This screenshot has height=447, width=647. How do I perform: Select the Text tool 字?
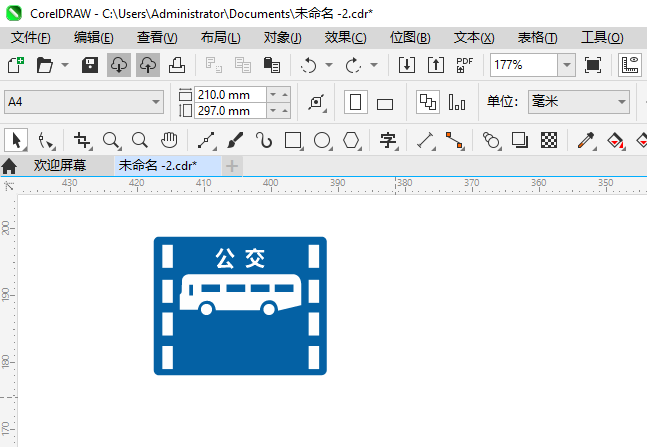point(388,140)
